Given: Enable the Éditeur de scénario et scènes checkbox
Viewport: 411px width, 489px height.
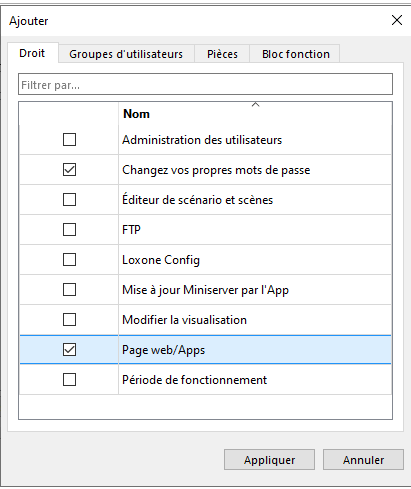Looking at the screenshot, I should [69, 200].
